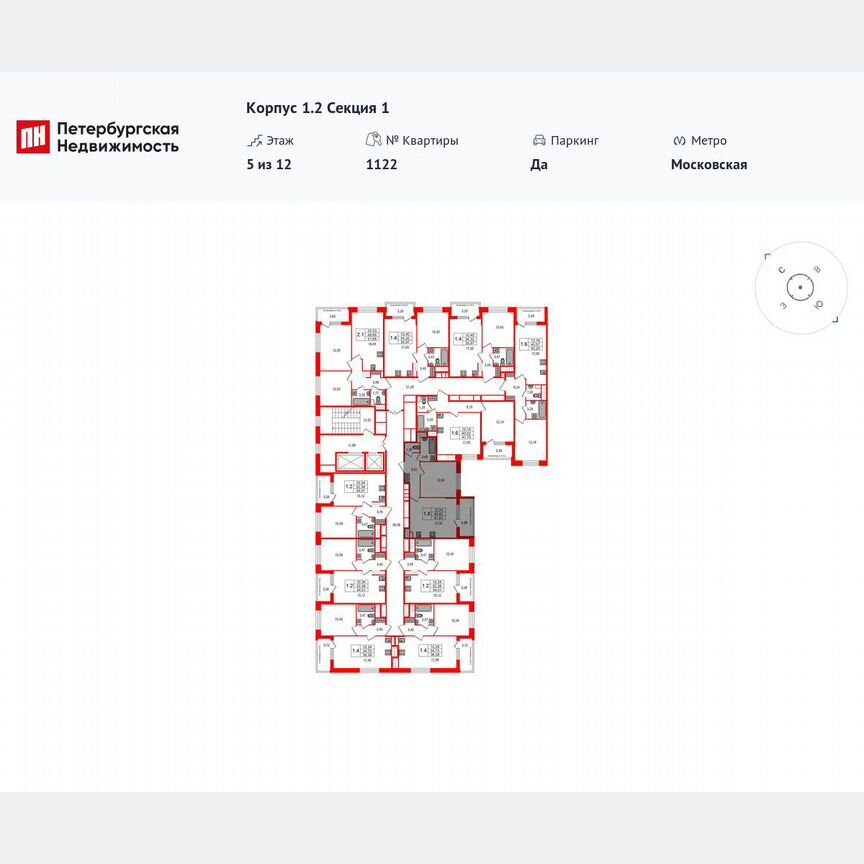Select the floor value 5 из 12
864x864 pixels.
point(269,165)
